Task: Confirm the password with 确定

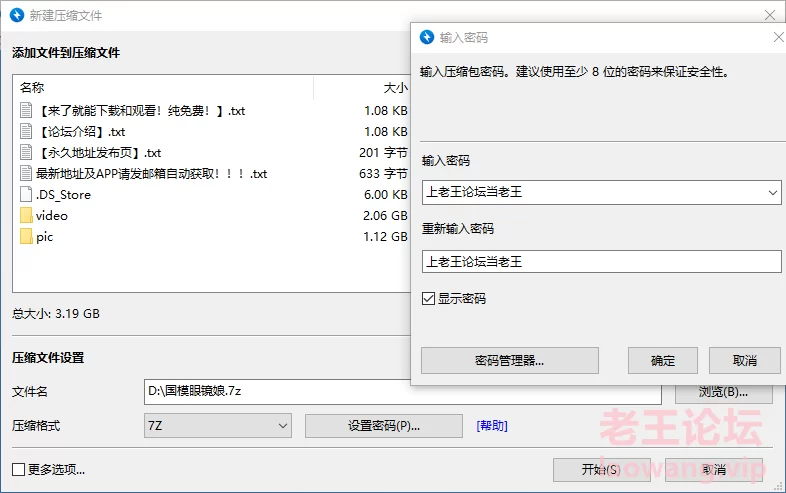Action: pos(663,361)
